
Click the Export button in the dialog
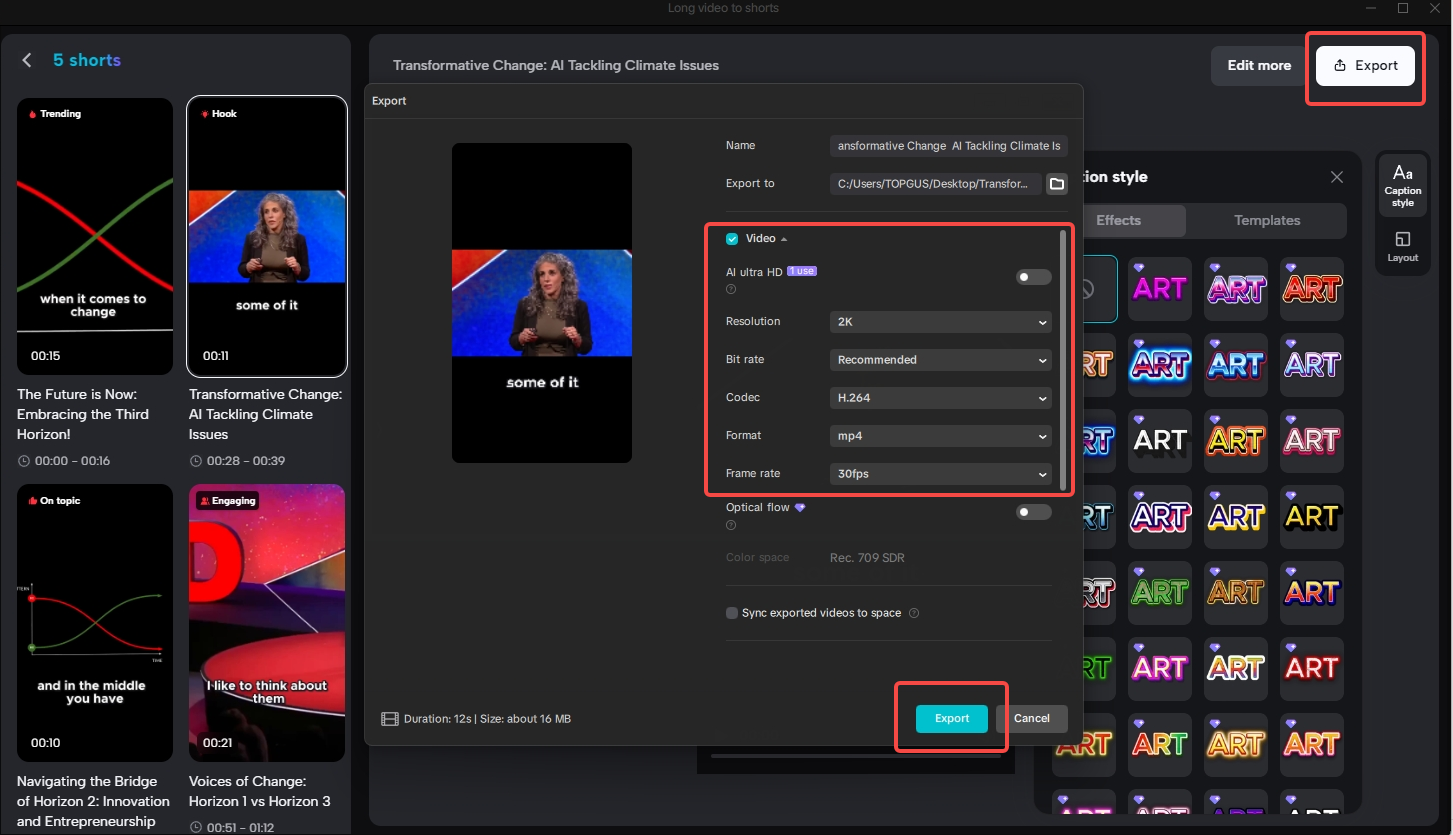(x=950, y=718)
